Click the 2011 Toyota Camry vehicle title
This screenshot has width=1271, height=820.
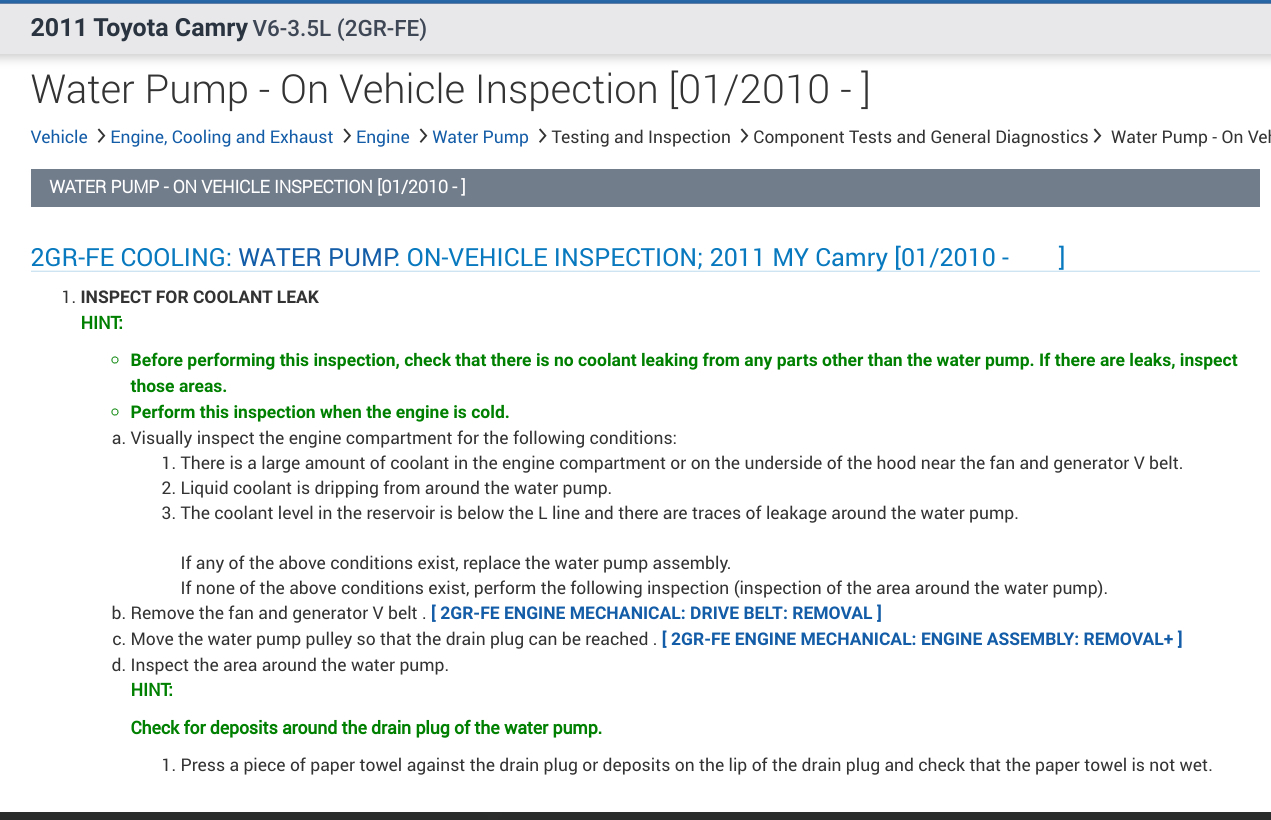pos(139,28)
